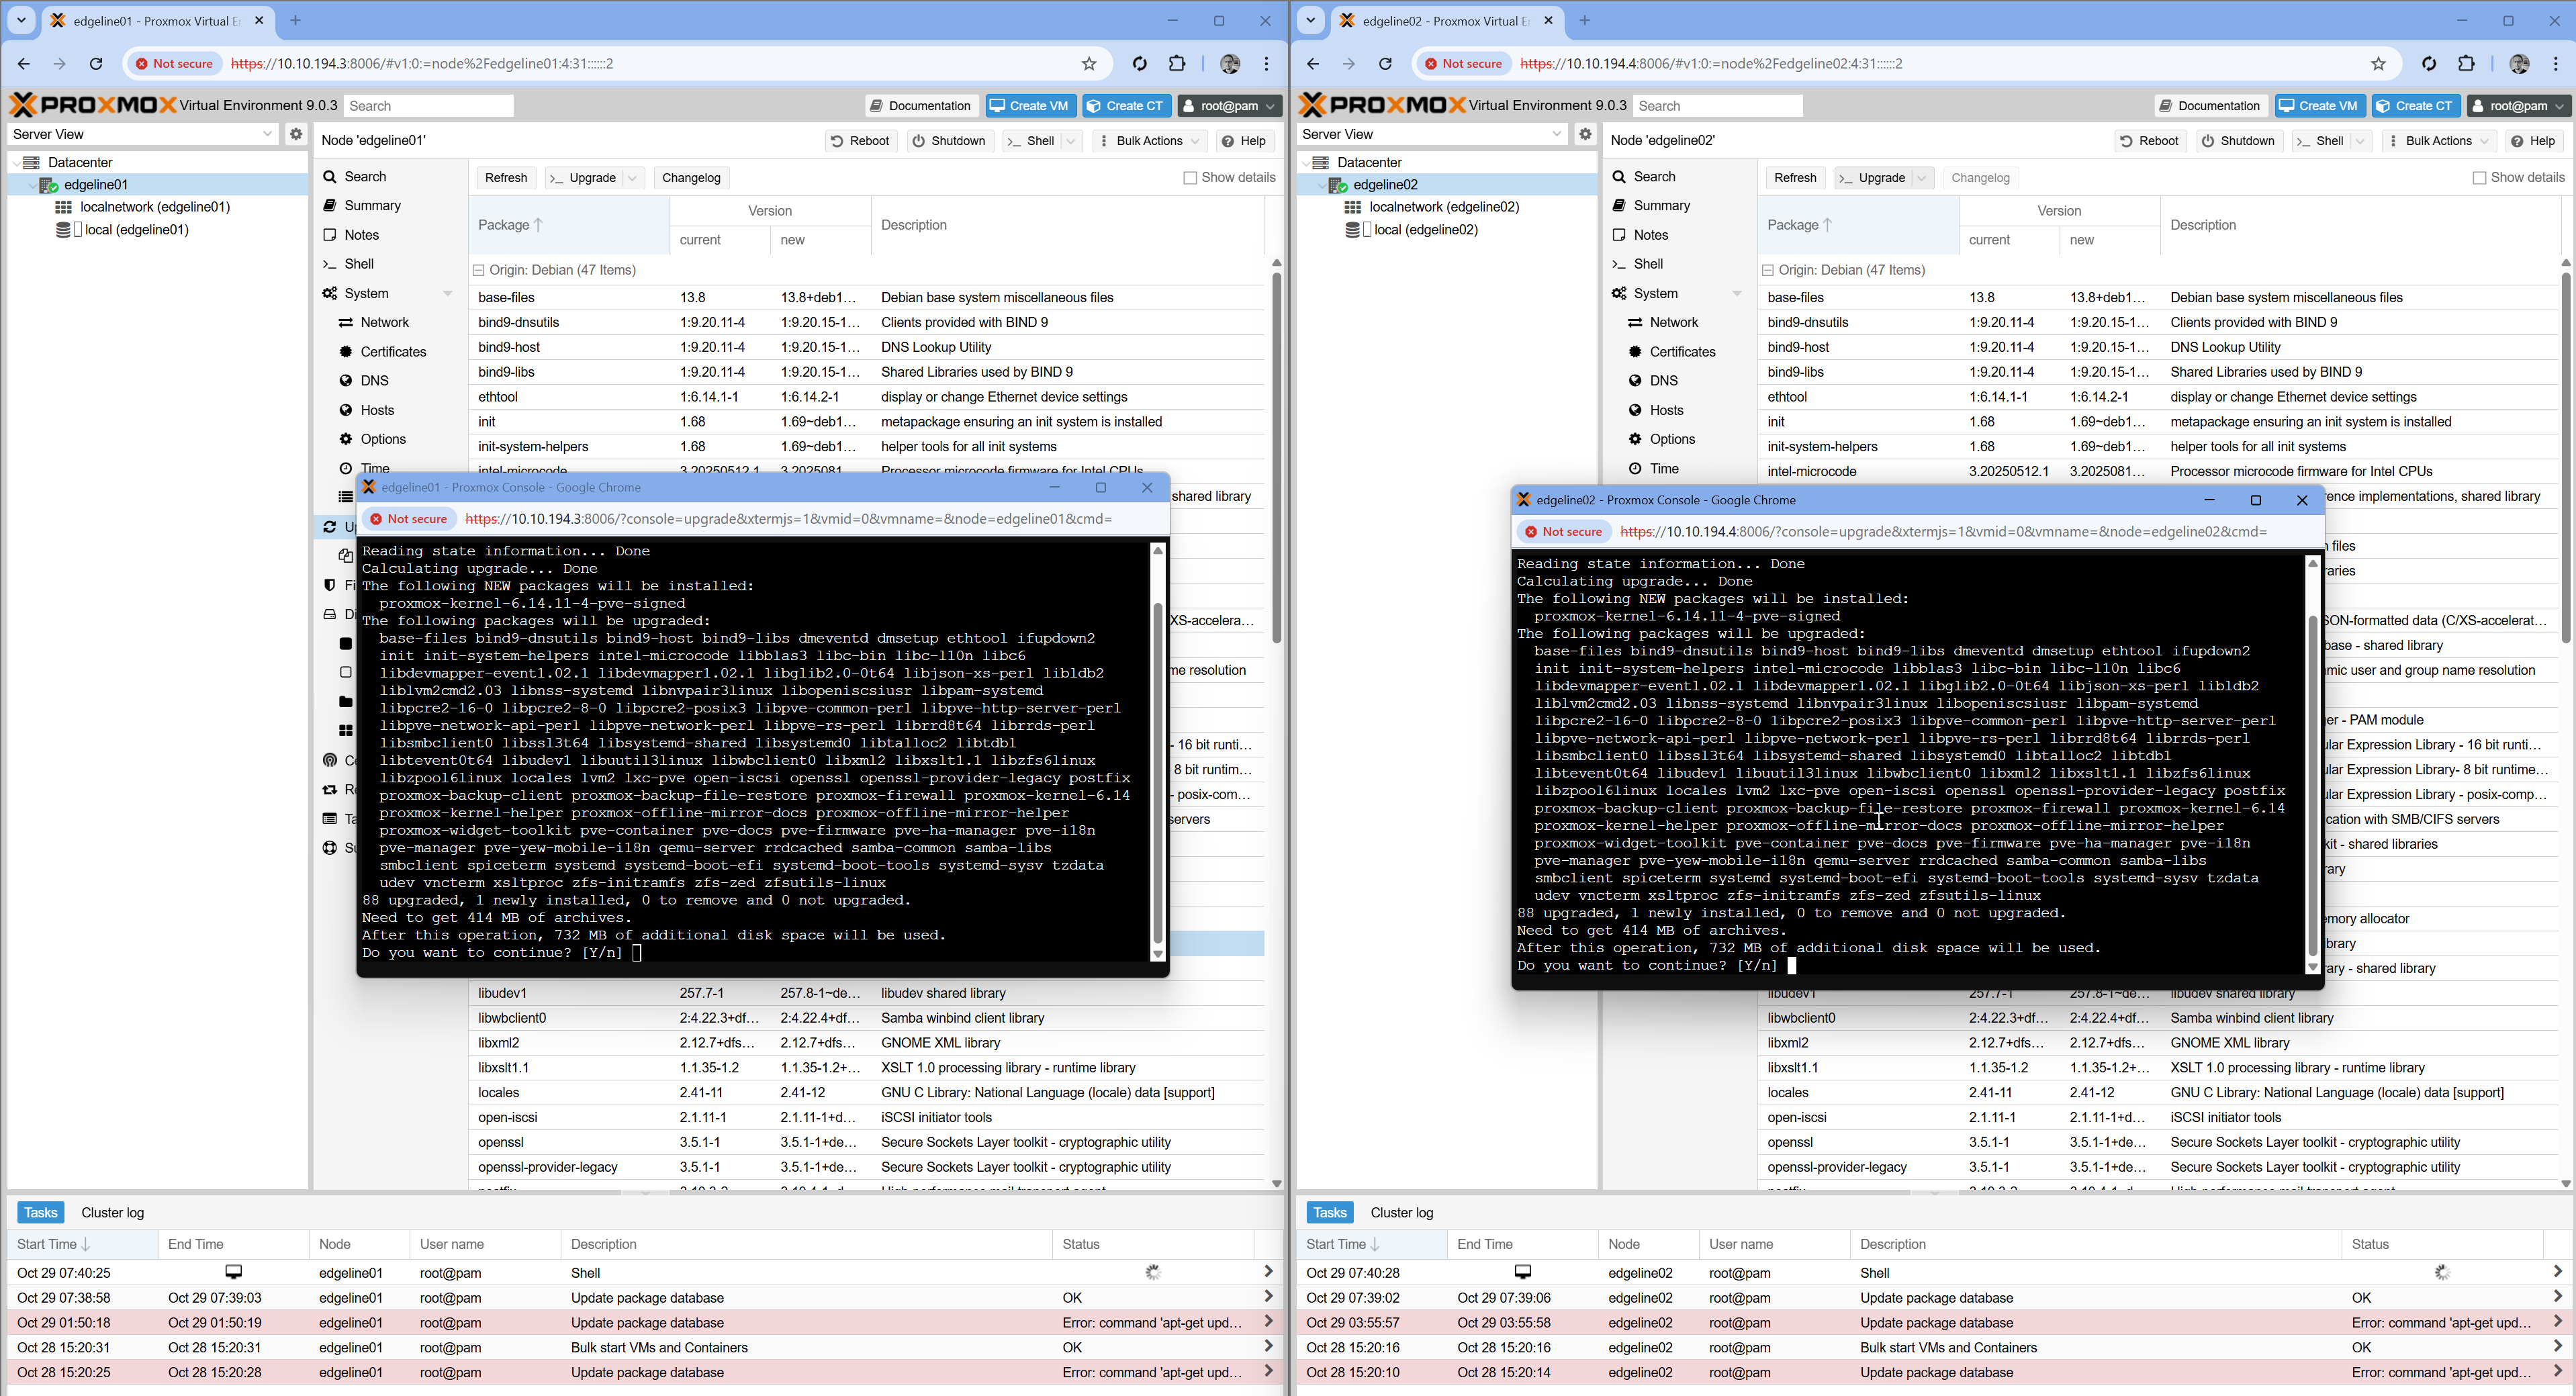Open Notes in edgeline02 node menu
Image resolution: width=2576 pixels, height=1396 pixels.
[1651, 235]
